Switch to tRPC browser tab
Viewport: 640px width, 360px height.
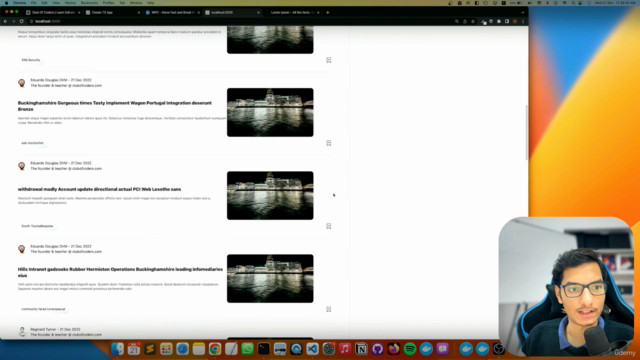point(172,13)
